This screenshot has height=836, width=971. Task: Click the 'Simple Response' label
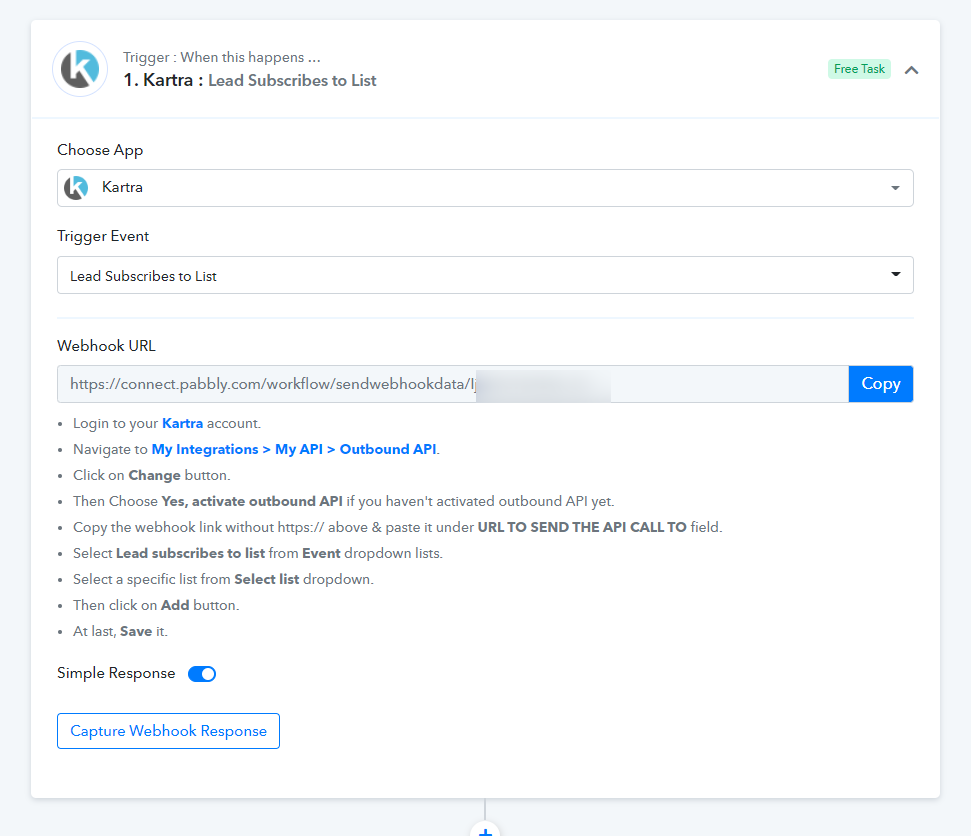[116, 673]
